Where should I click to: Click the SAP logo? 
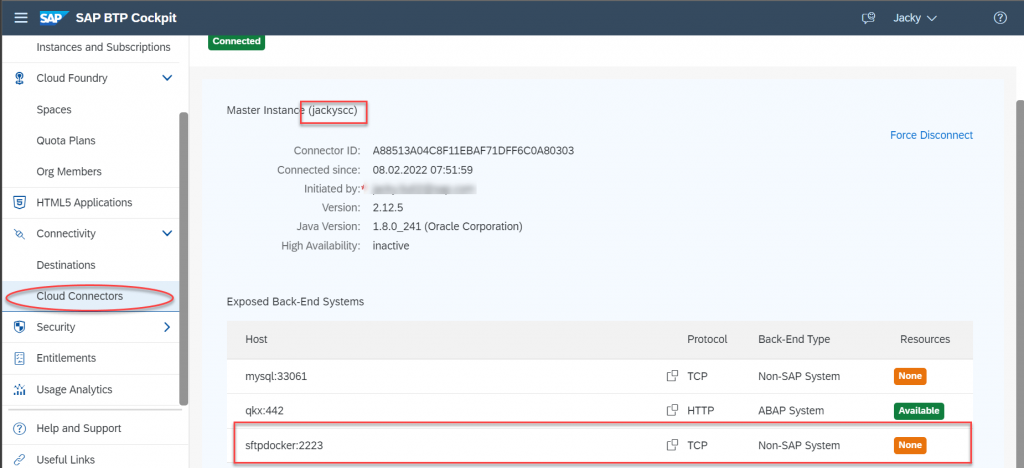click(54, 18)
